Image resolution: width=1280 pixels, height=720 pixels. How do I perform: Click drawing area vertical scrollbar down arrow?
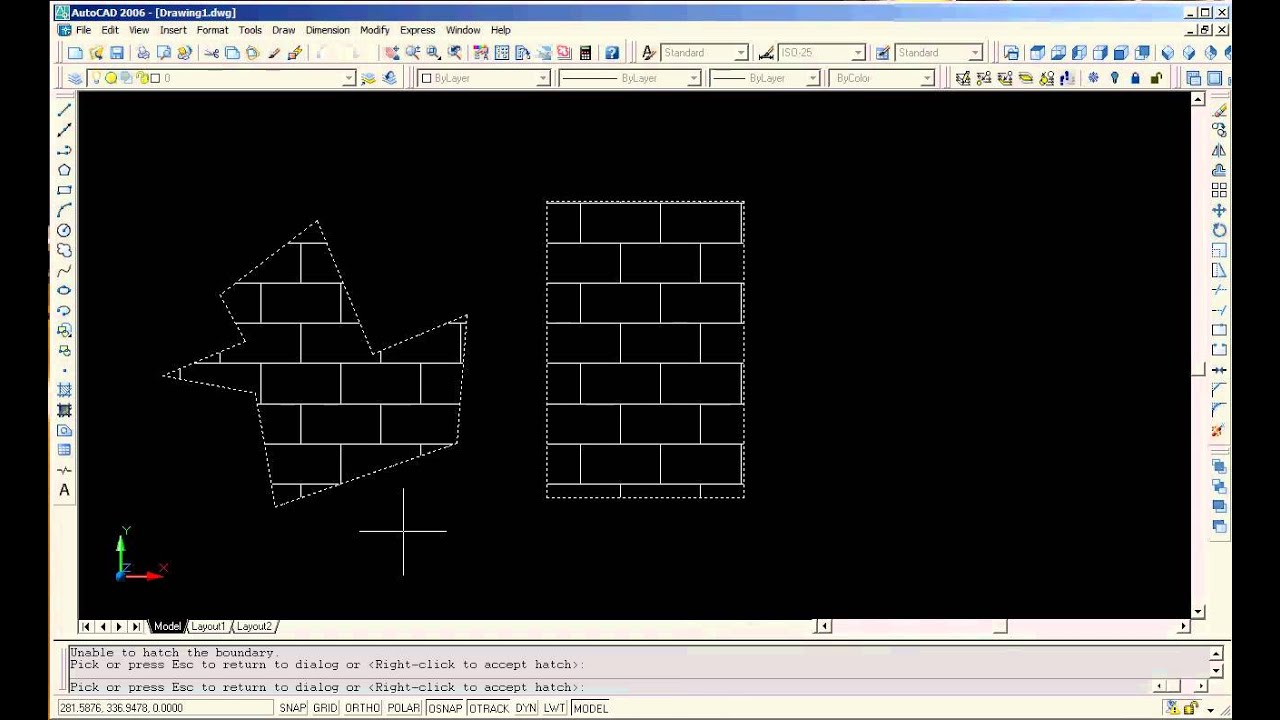click(x=1198, y=611)
